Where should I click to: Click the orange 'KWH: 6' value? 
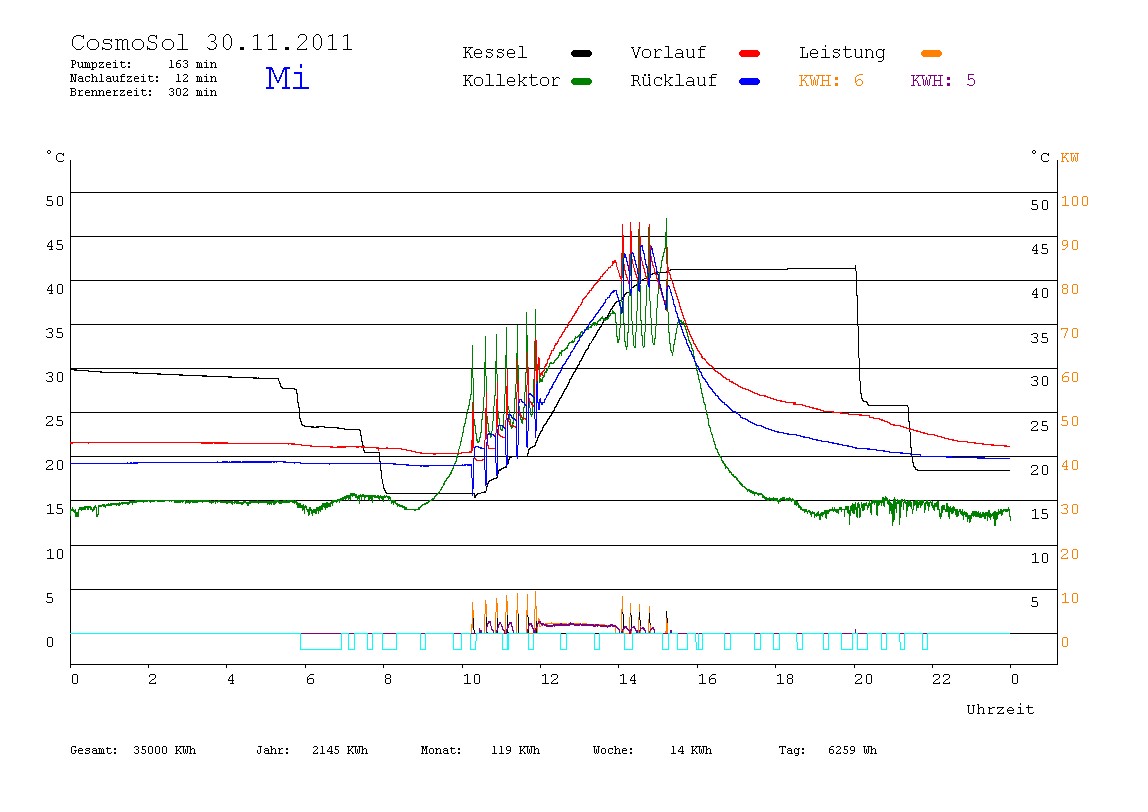click(831, 81)
